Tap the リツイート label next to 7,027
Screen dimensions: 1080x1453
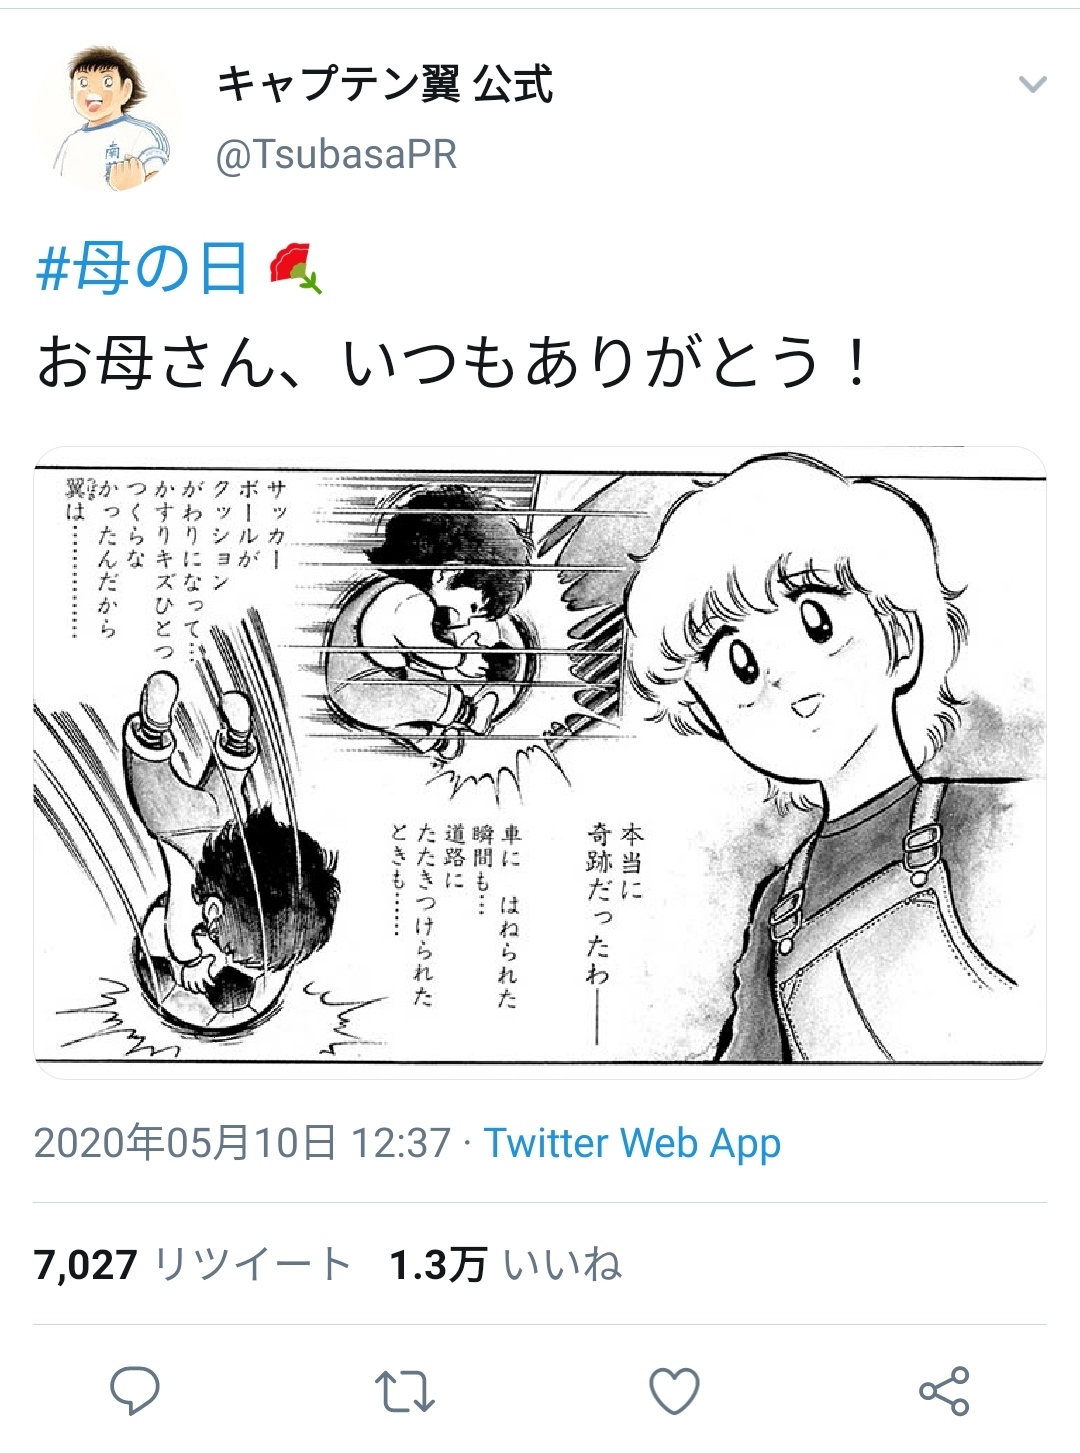252,1265
